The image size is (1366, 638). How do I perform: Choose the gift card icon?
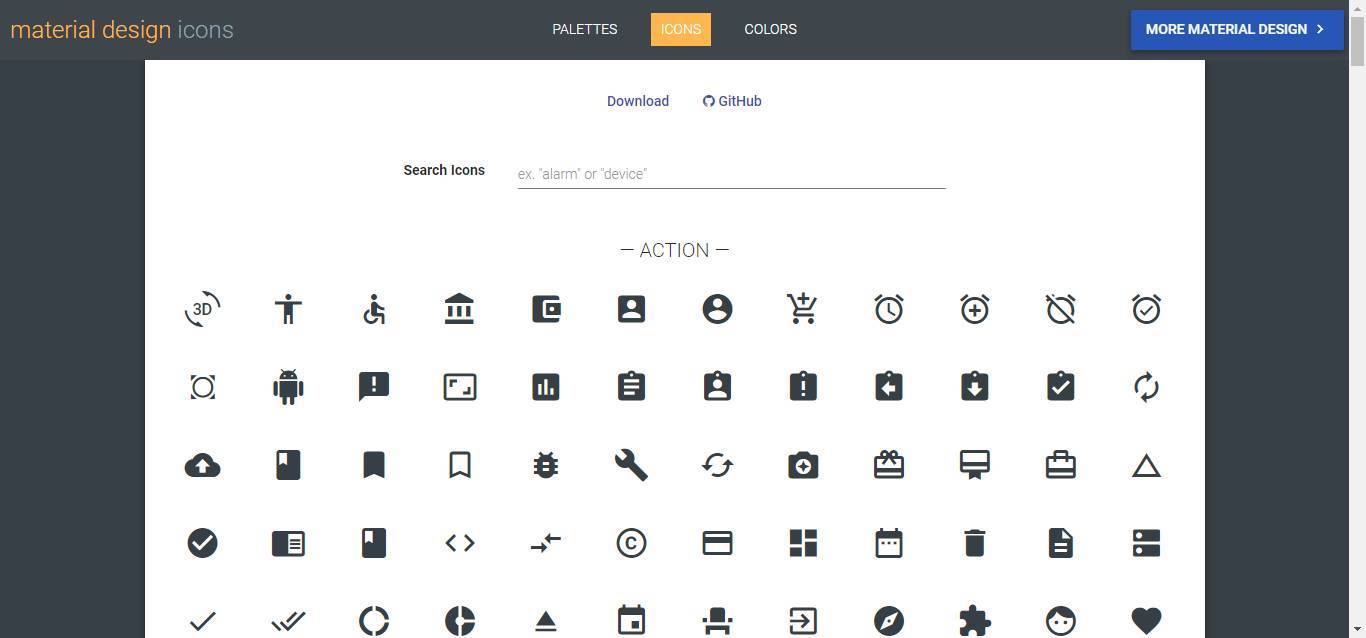889,465
